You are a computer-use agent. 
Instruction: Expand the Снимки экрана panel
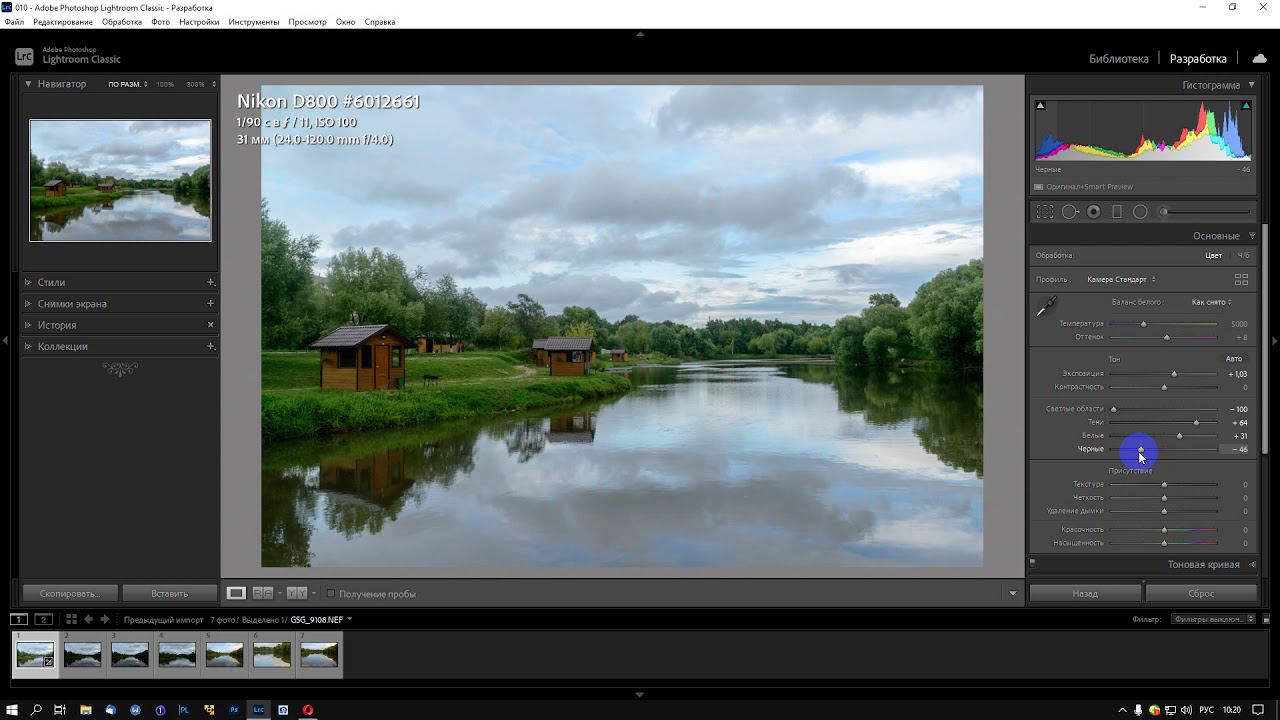[x=28, y=303]
